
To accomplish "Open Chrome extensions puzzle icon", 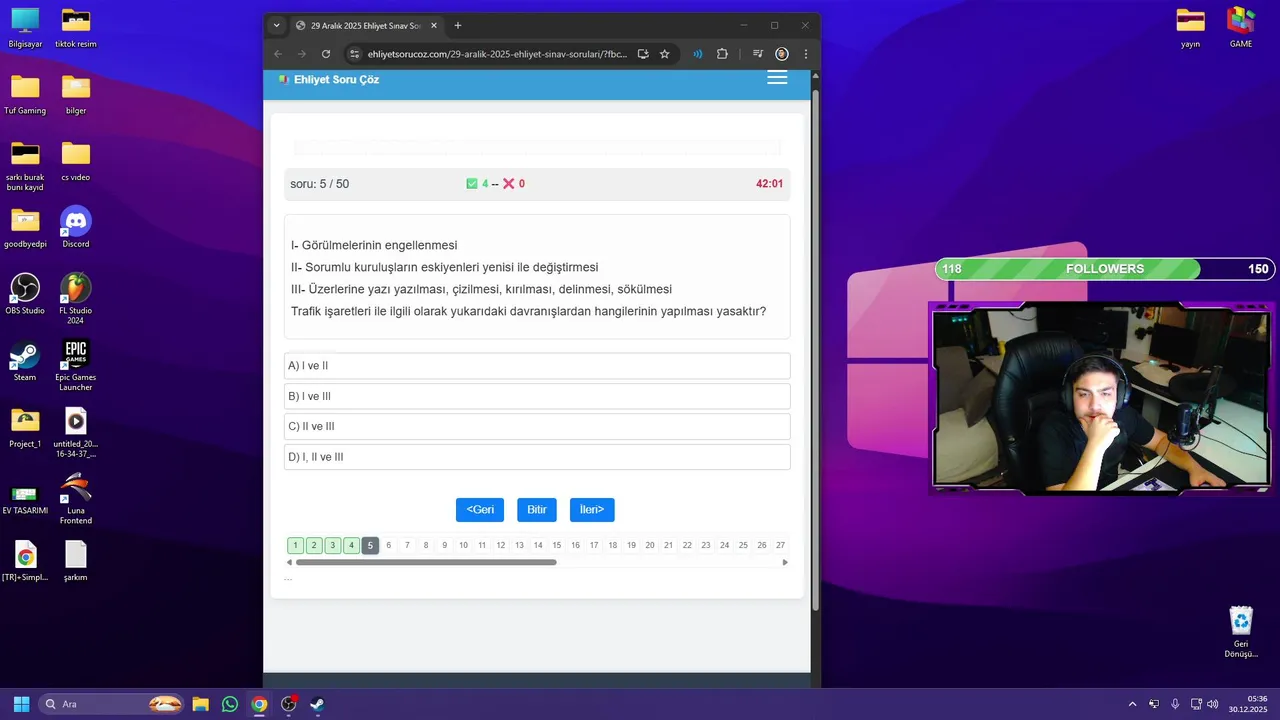I will point(722,54).
